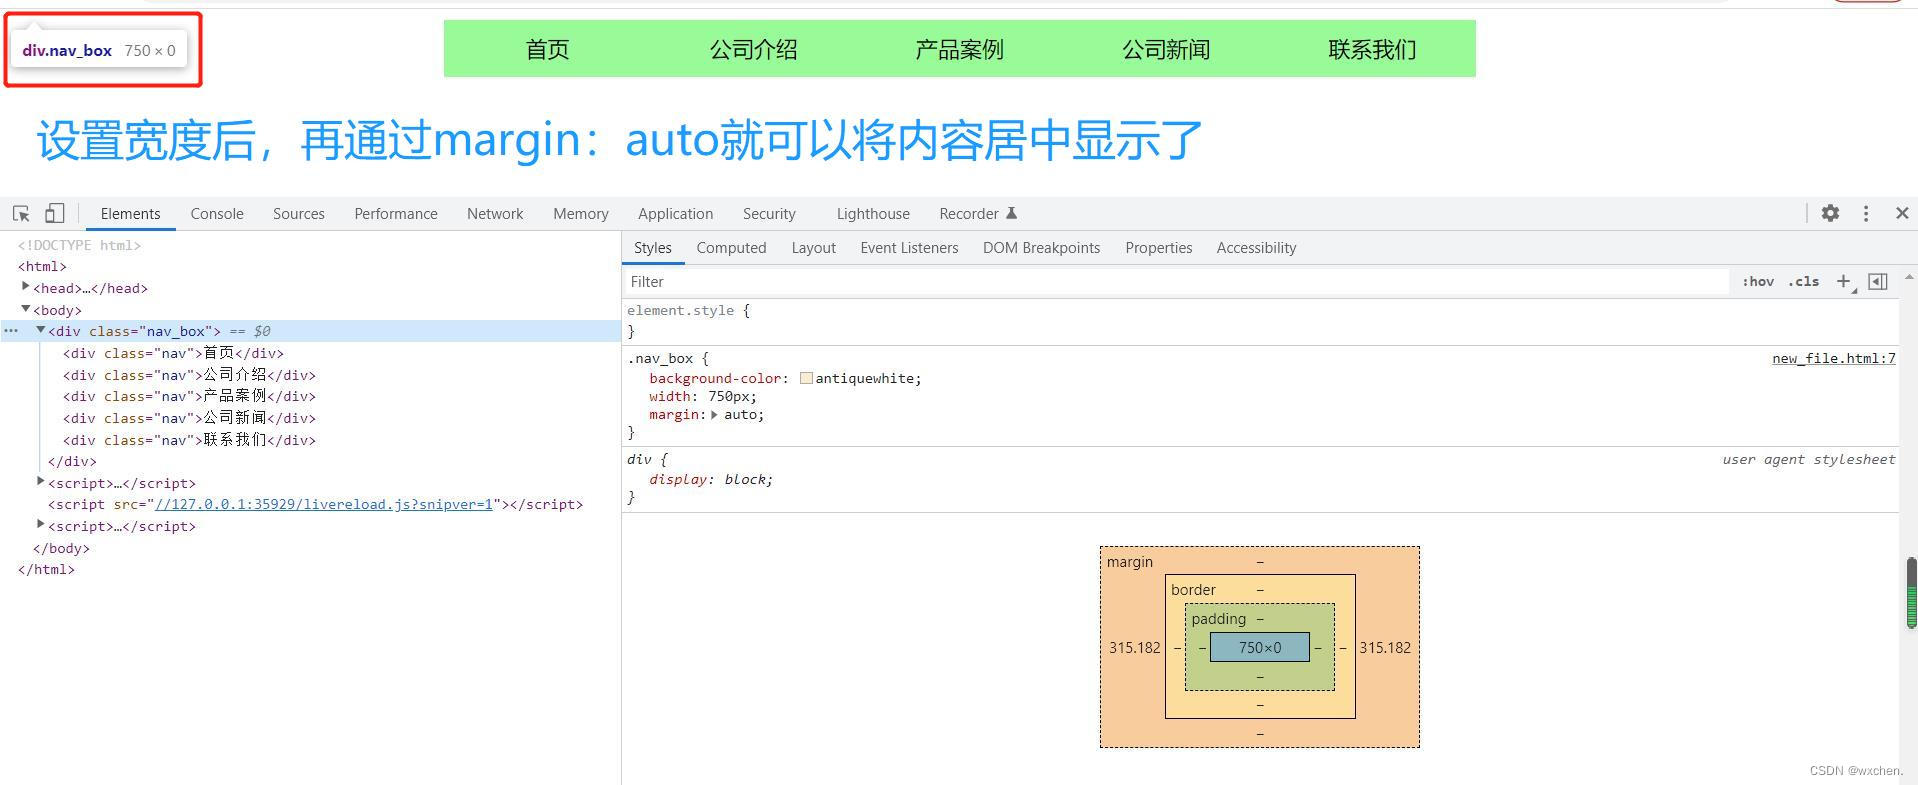Click the 750×0 content box in box model

click(1260, 647)
